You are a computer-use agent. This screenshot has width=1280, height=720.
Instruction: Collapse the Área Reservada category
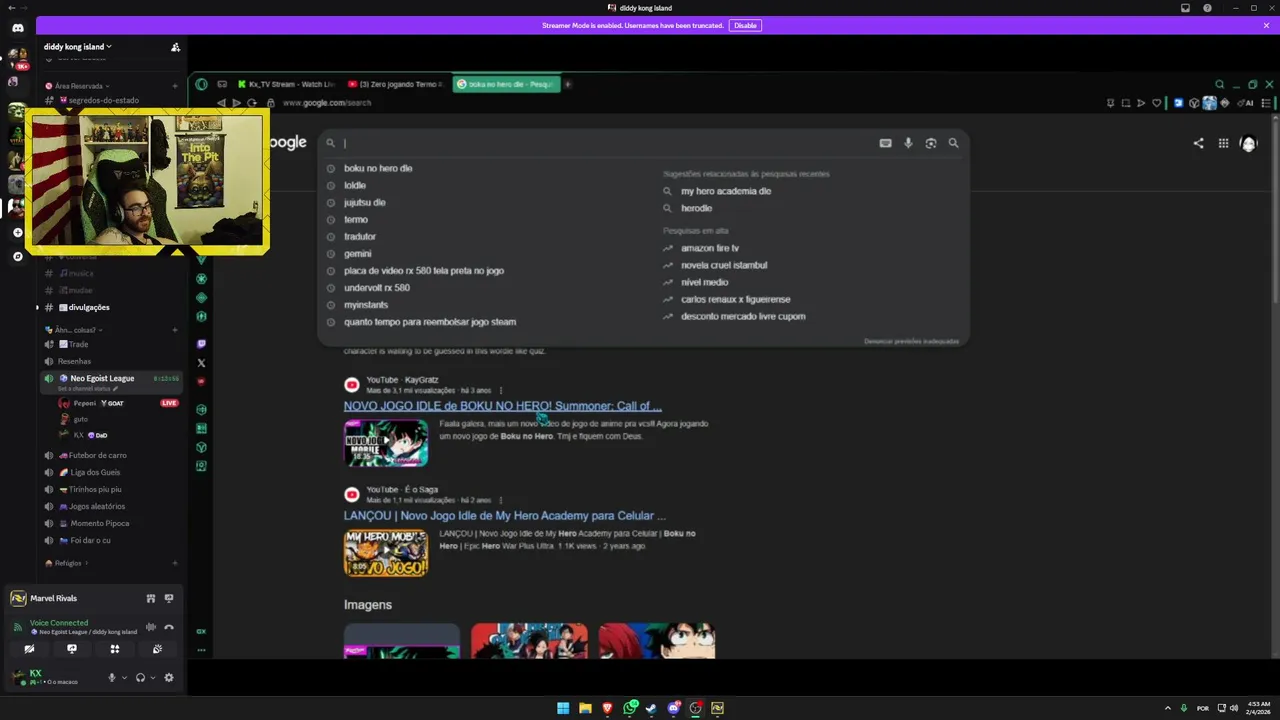click(78, 86)
